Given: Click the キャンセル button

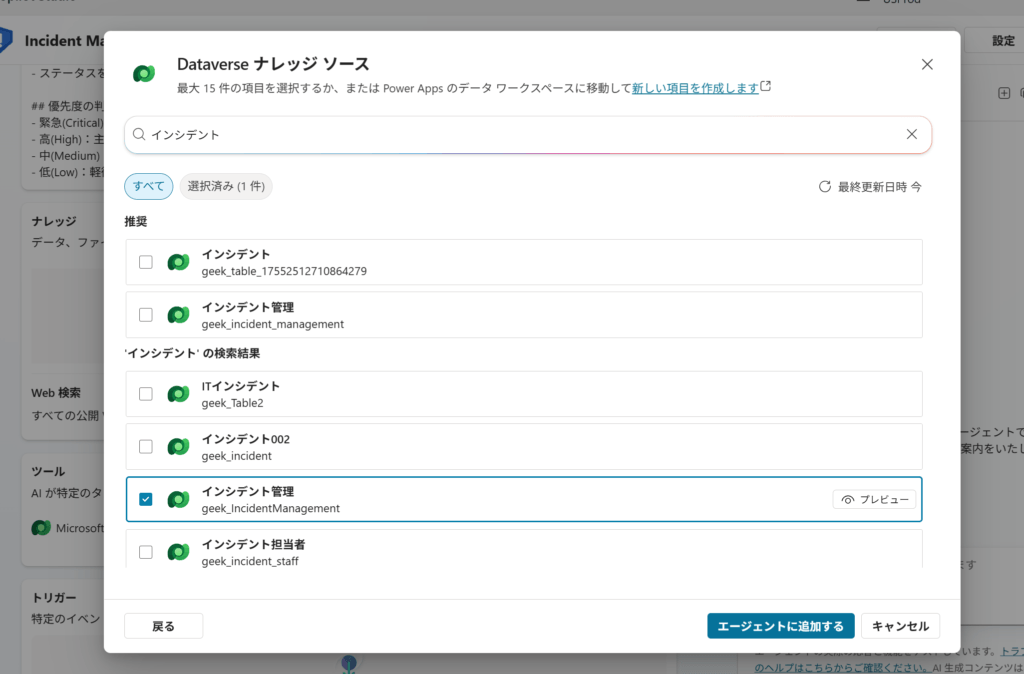Looking at the screenshot, I should (900, 626).
